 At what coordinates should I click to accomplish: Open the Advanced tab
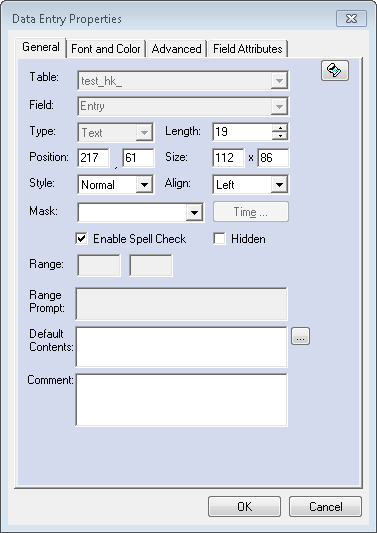176,49
